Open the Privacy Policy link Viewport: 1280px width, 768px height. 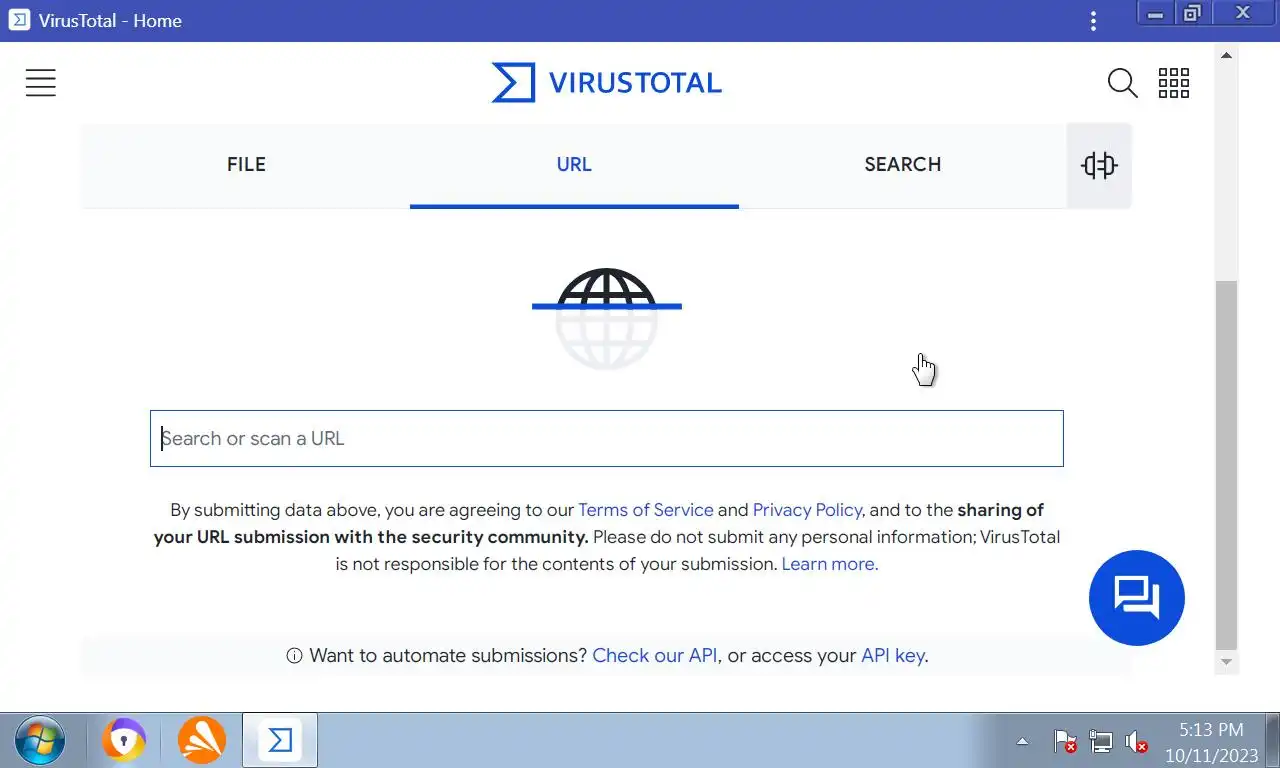pyautogui.click(x=807, y=510)
